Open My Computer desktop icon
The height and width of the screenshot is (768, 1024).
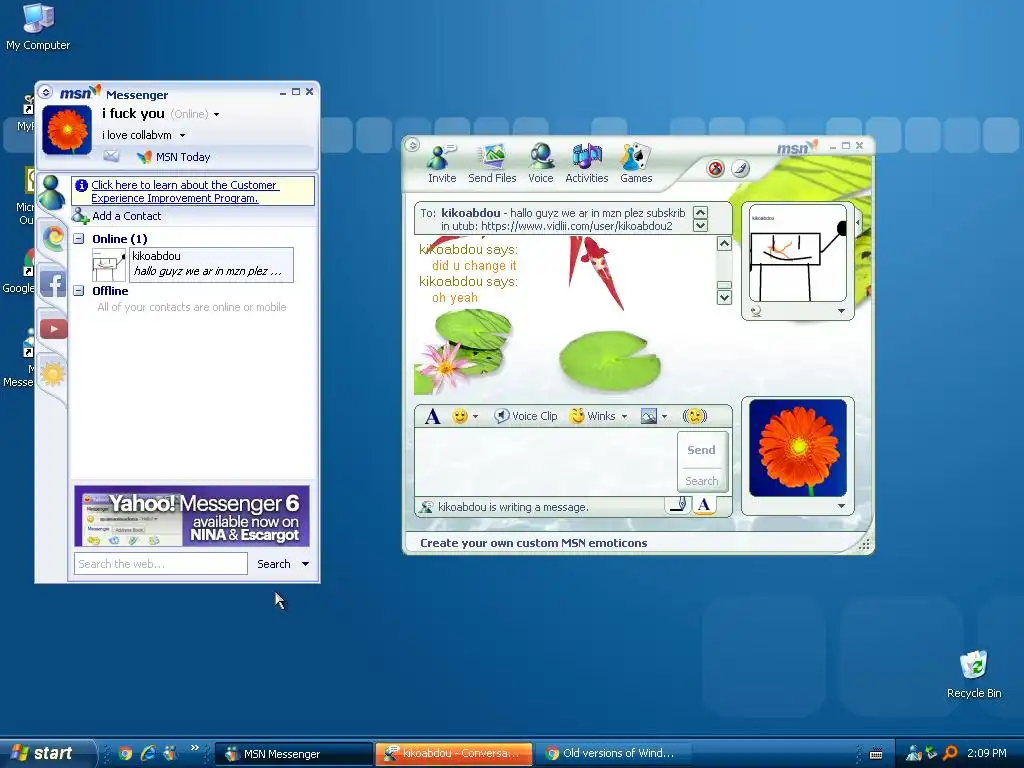click(38, 27)
